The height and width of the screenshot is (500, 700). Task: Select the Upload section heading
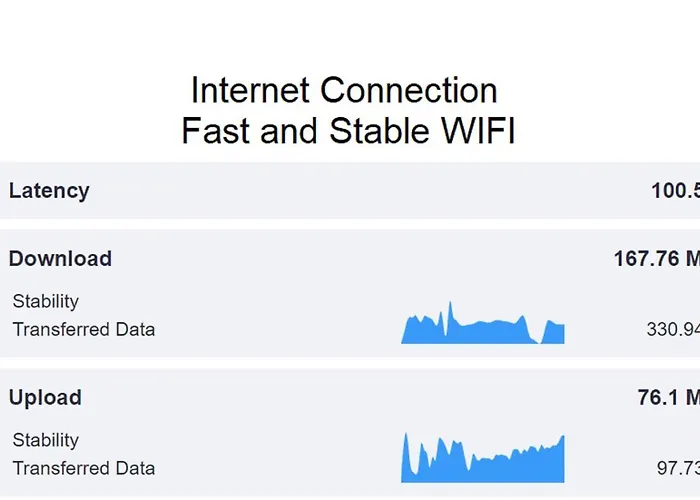[45, 397]
